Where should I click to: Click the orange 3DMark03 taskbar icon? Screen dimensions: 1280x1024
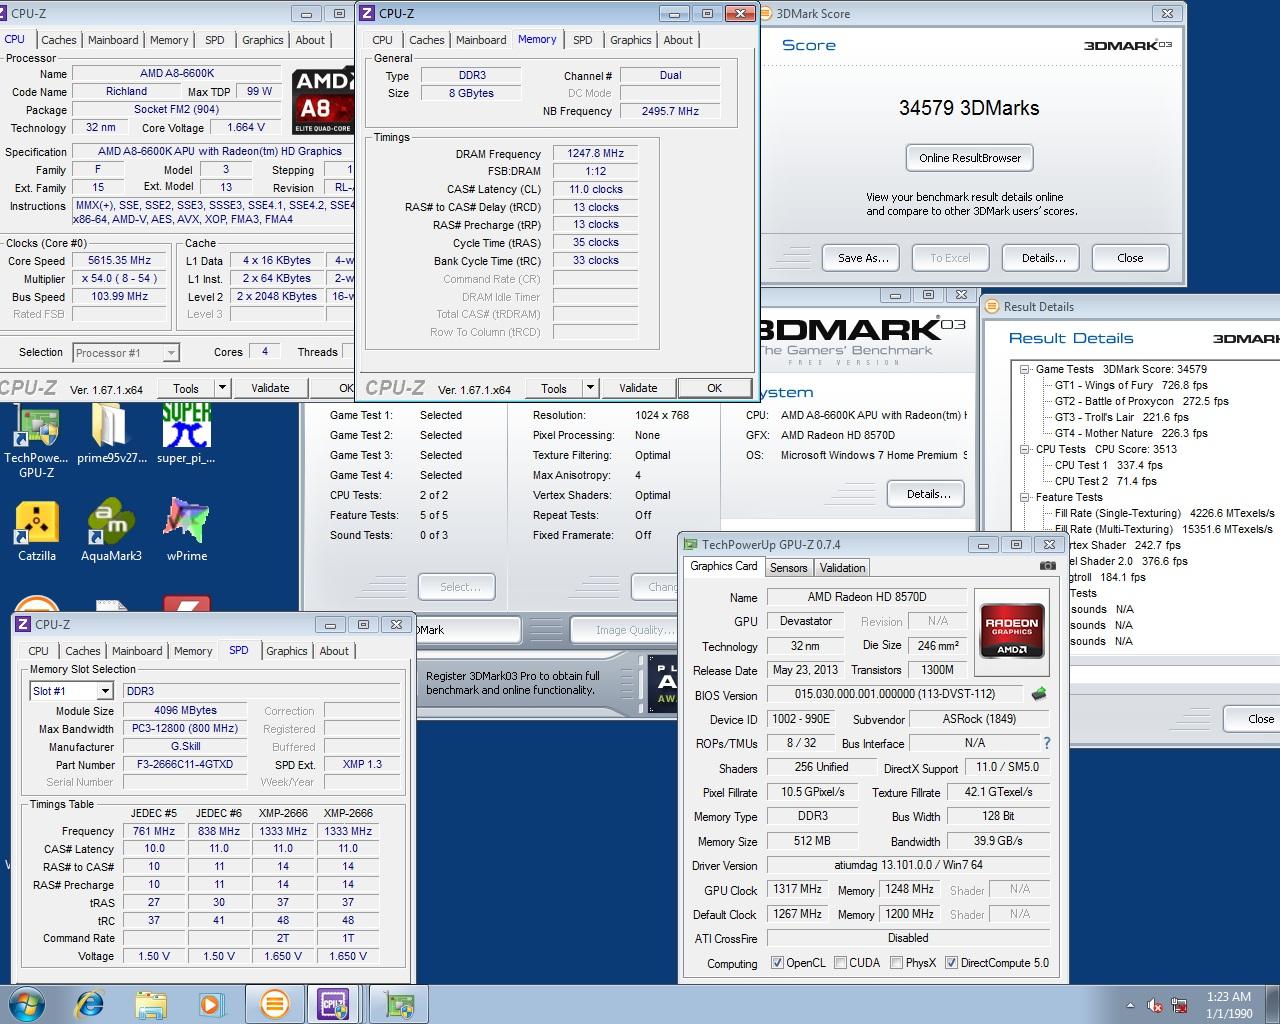(274, 1003)
